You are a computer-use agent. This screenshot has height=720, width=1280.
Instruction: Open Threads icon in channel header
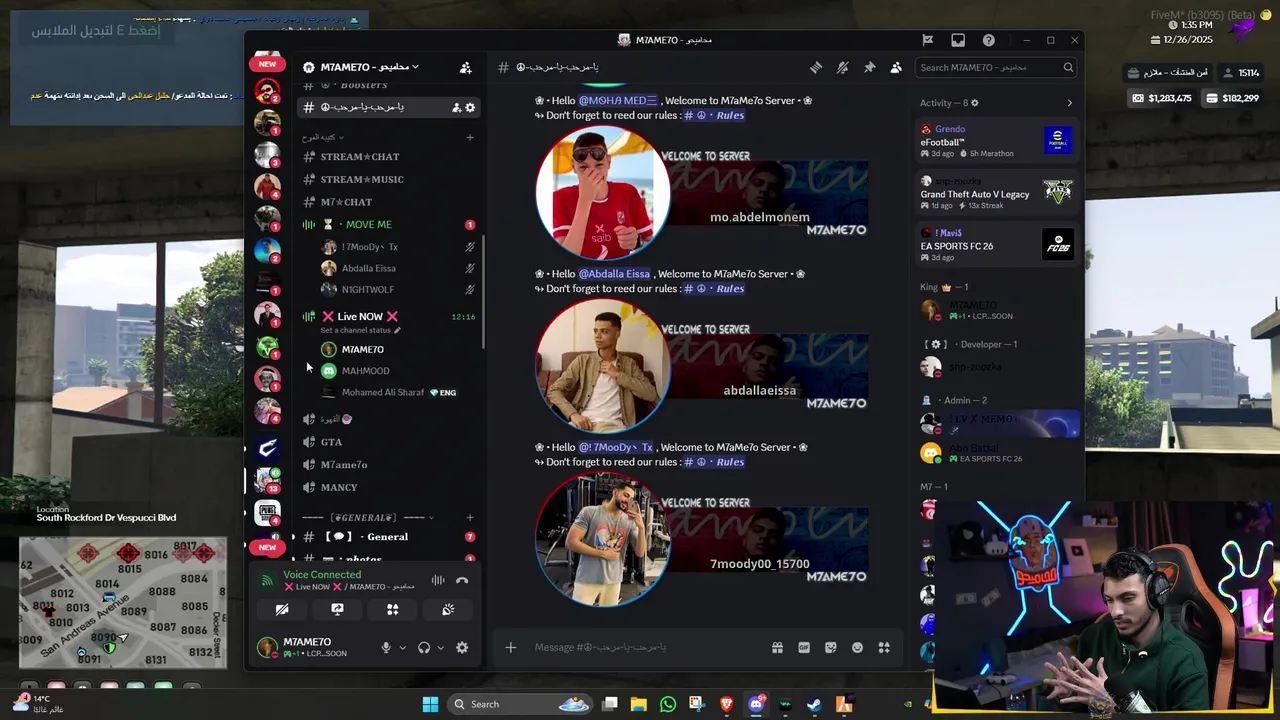pyautogui.click(x=816, y=67)
